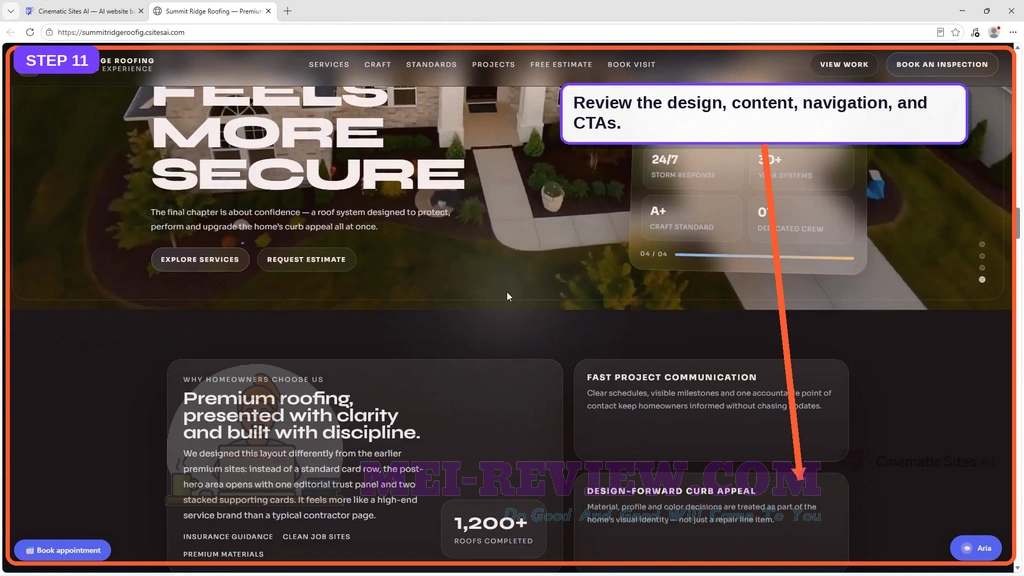Reload the page with the refresh icon
This screenshot has height=576, width=1024.
30,32
